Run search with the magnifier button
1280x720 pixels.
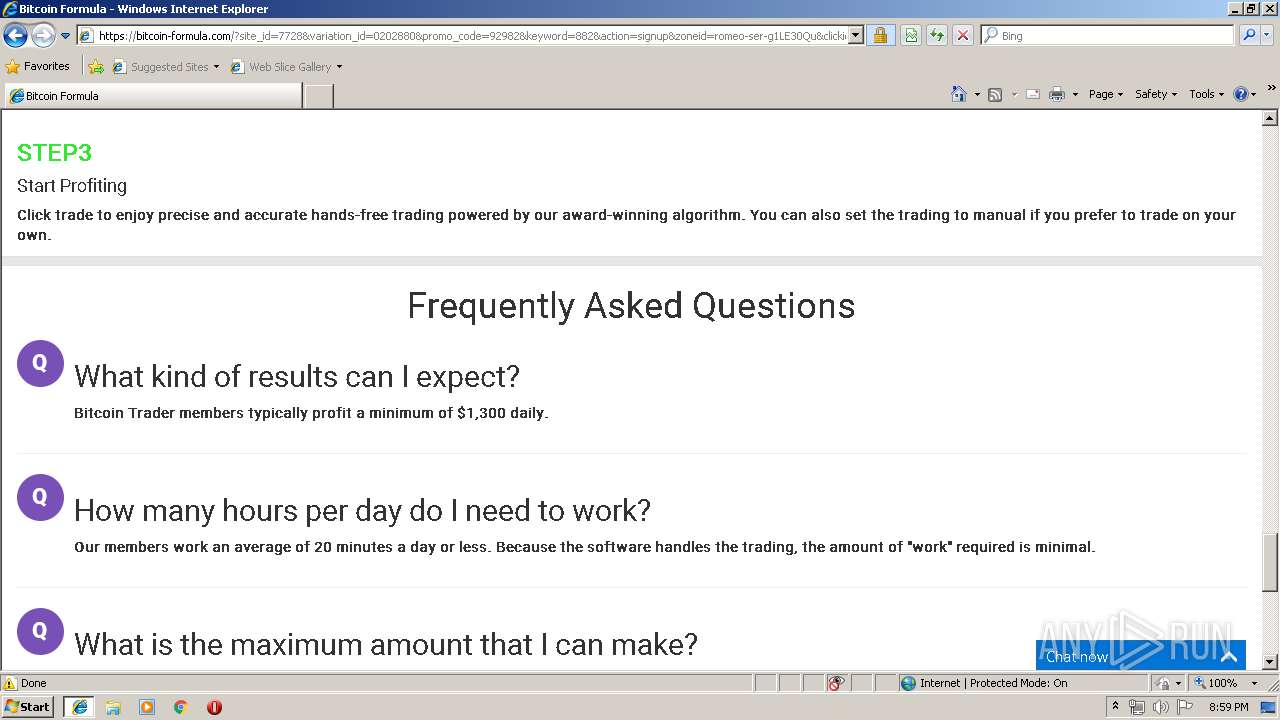[1248, 36]
